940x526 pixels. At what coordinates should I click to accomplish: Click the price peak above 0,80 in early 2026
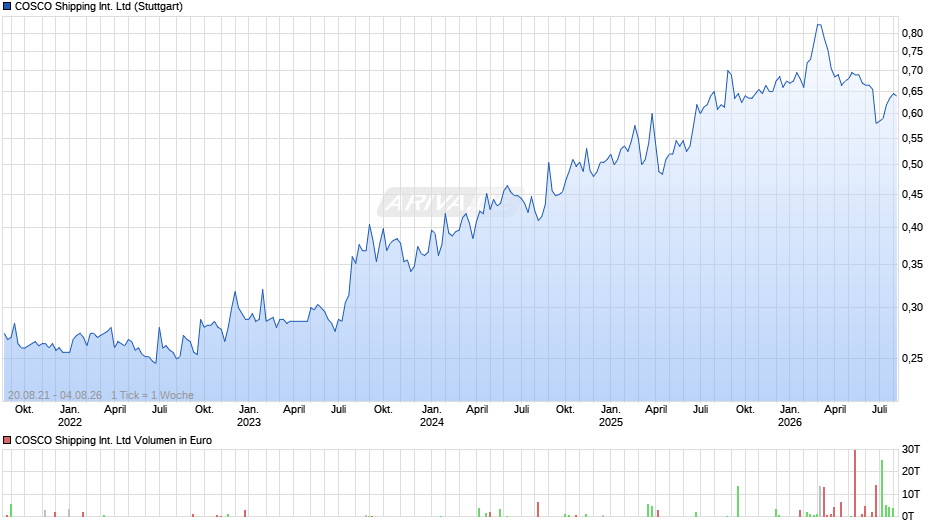point(819,25)
